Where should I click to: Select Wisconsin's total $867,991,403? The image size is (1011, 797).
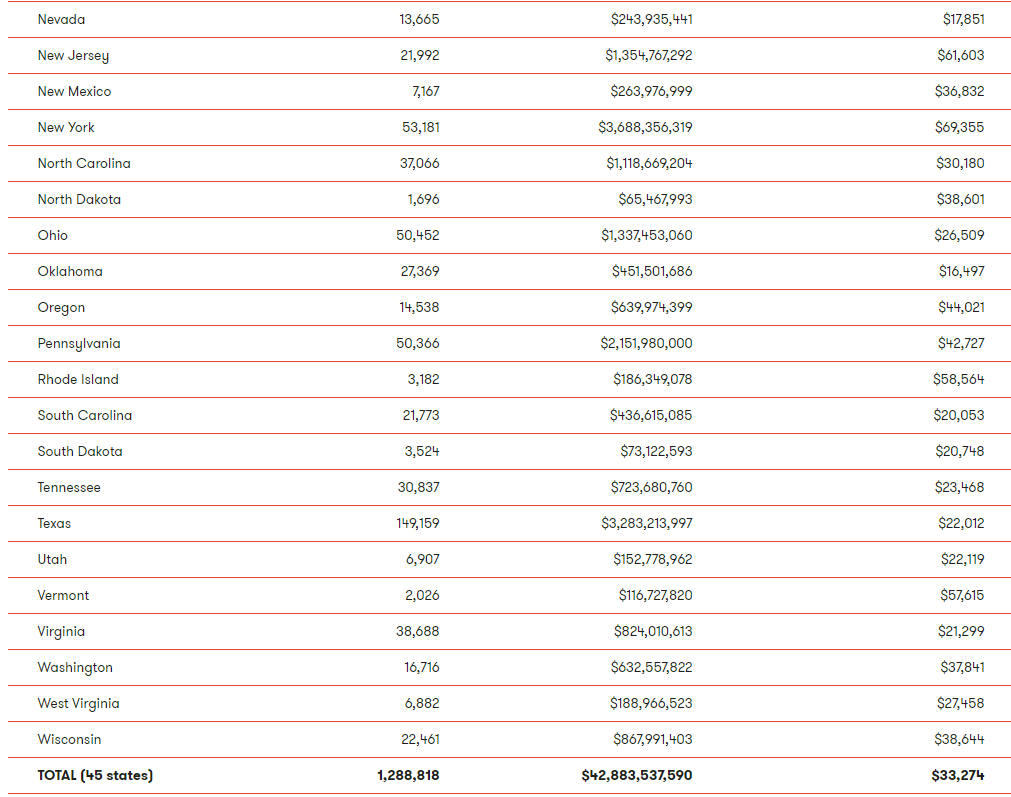click(x=653, y=740)
